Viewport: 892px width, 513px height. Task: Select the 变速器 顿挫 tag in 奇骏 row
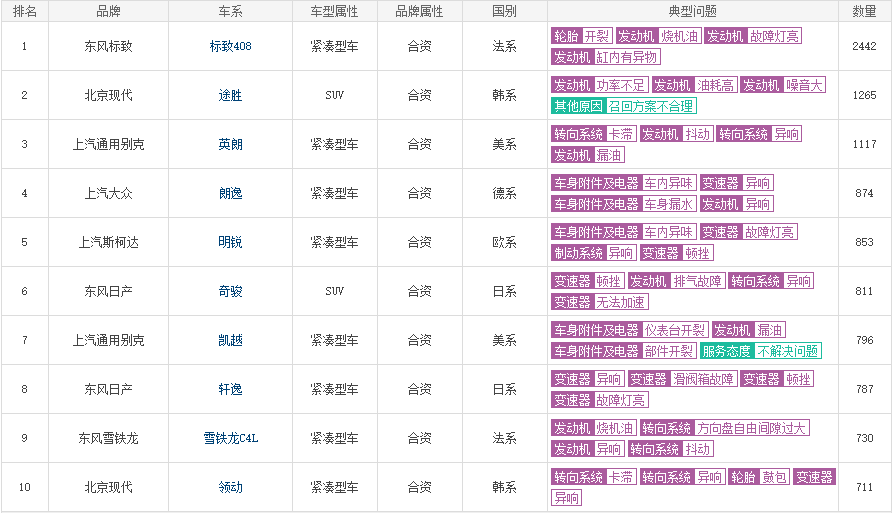[x=588, y=280]
